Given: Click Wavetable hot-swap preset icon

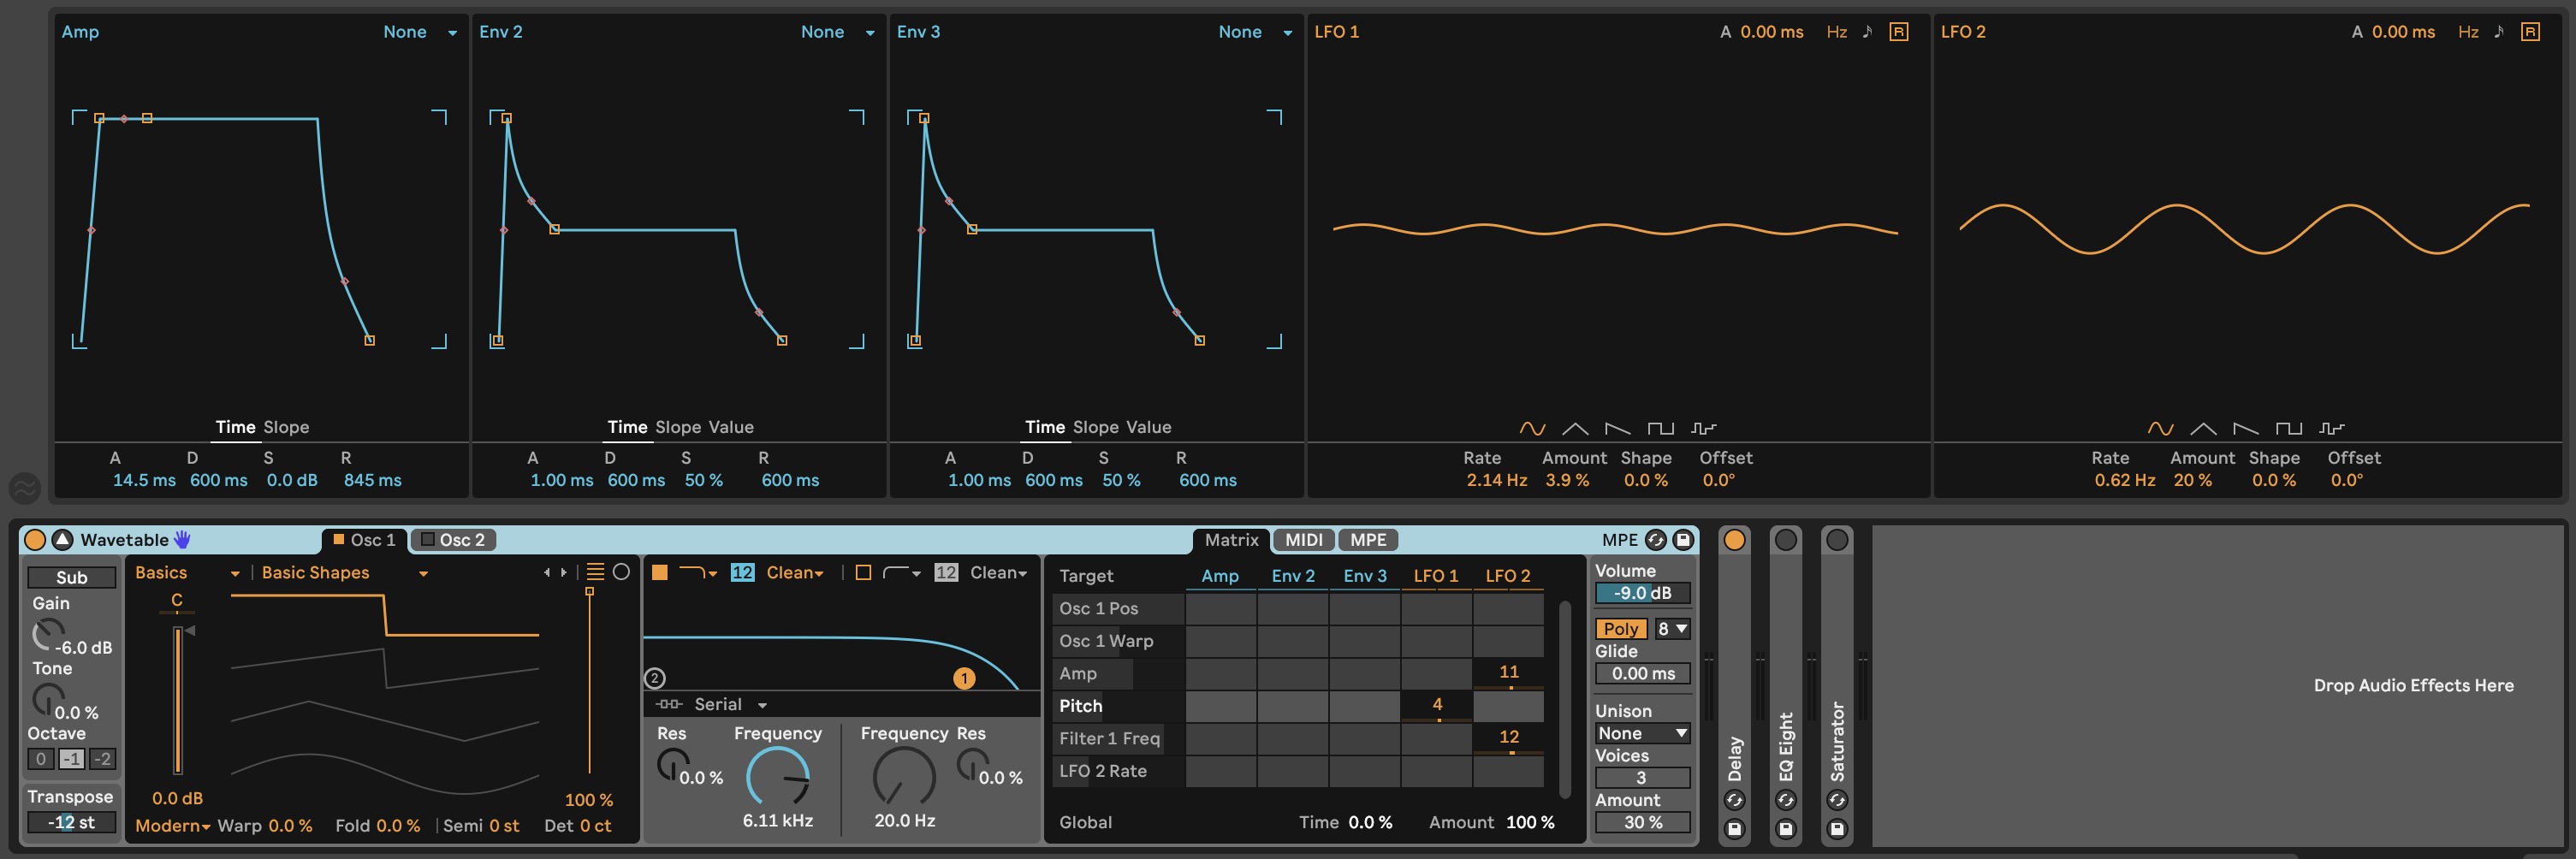Looking at the screenshot, I should point(1656,540).
